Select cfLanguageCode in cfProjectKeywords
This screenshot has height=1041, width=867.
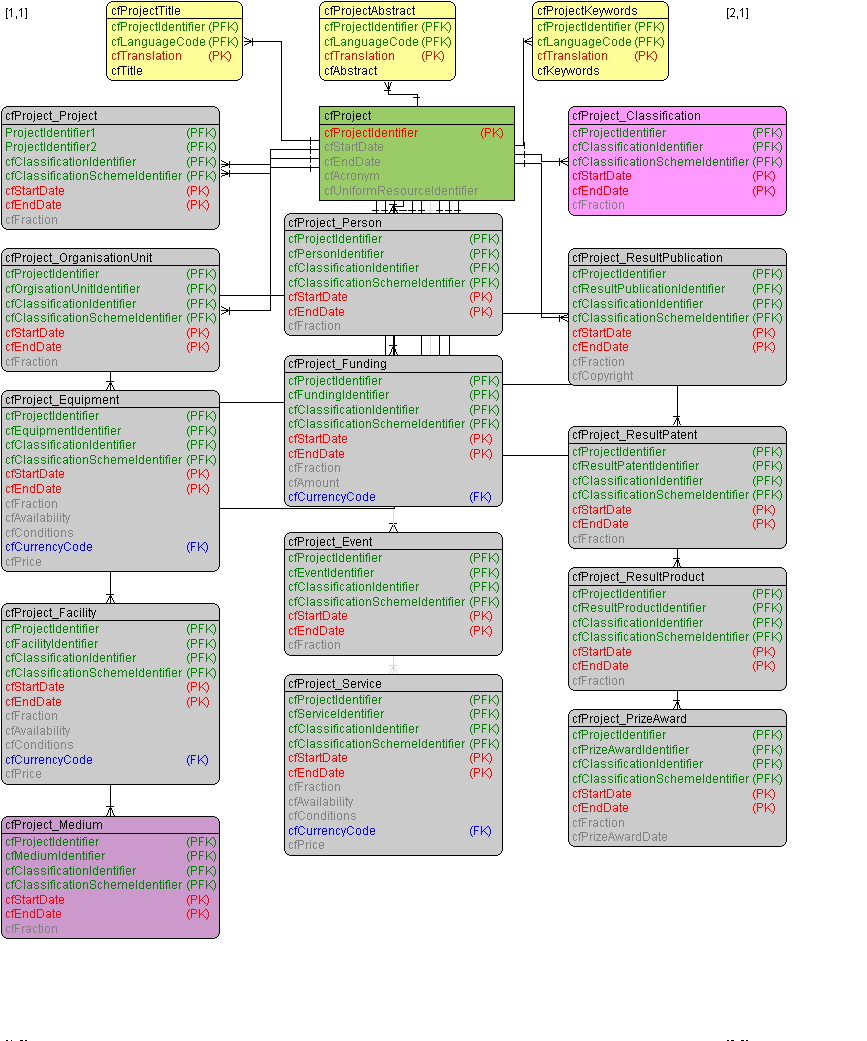coord(584,41)
